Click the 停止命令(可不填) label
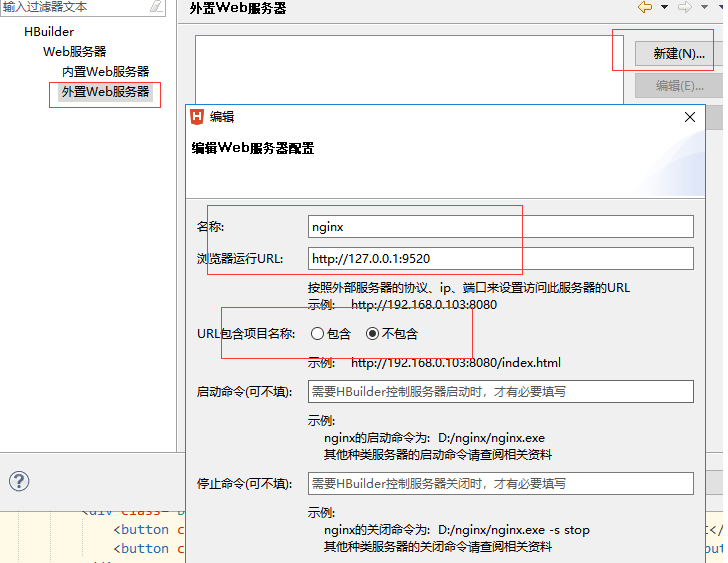This screenshot has width=728, height=563. coord(245,484)
